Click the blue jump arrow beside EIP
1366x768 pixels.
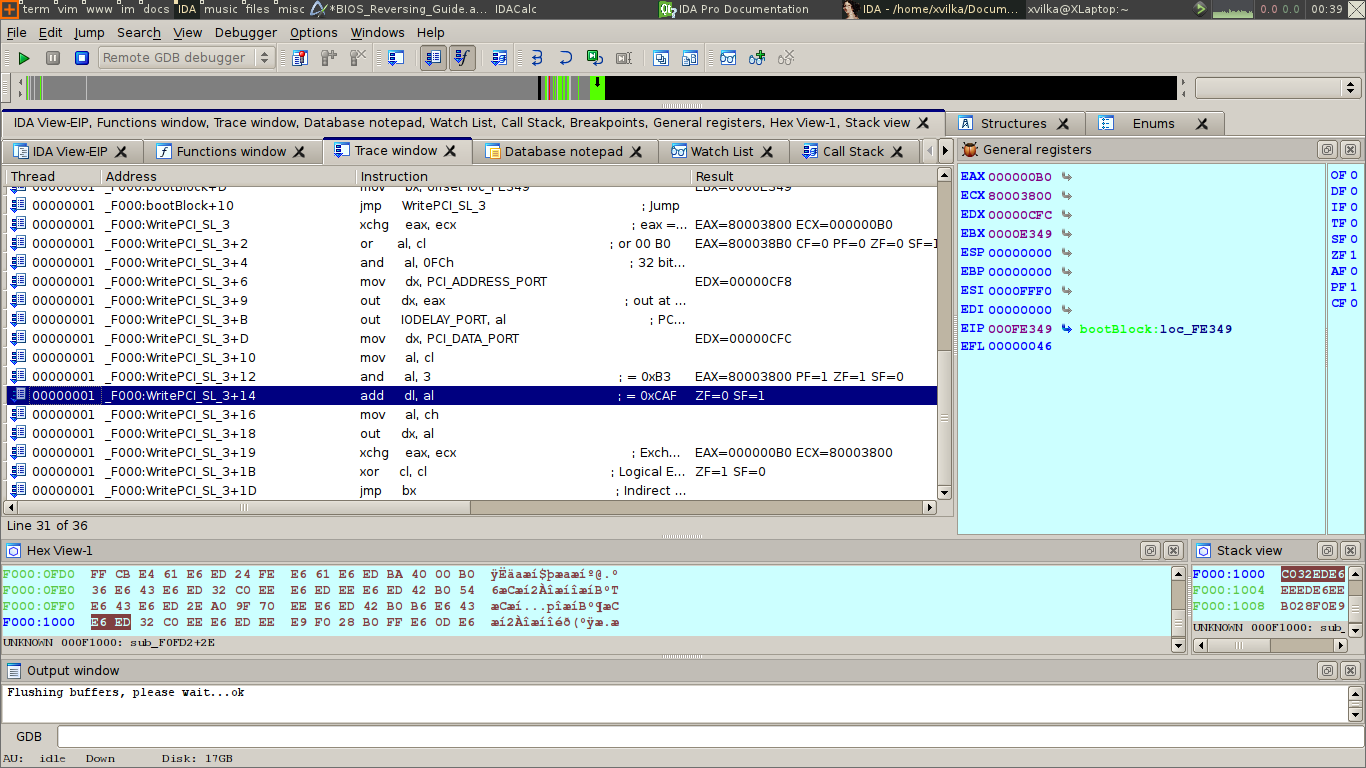1067,329
